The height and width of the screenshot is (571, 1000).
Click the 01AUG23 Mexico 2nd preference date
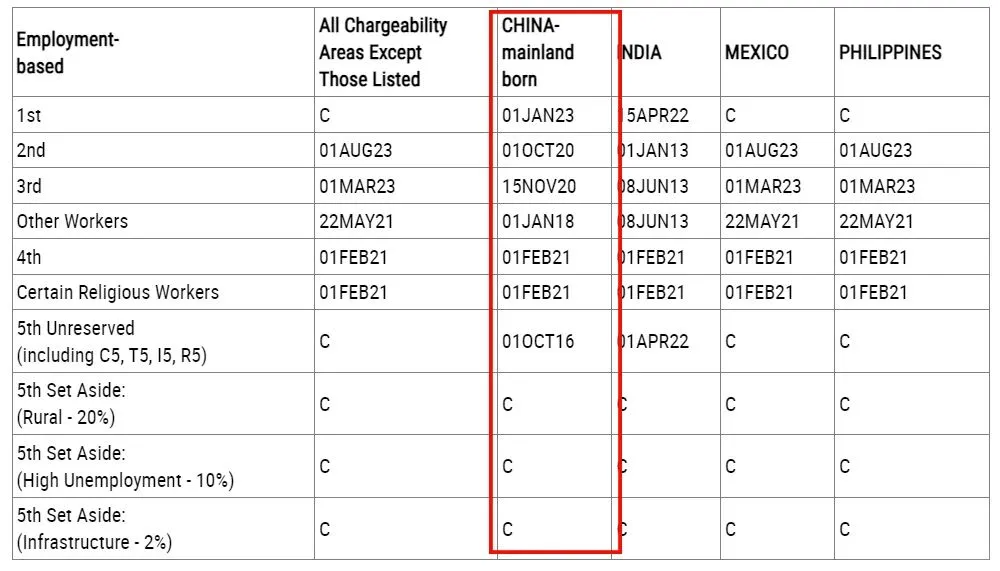point(761,151)
